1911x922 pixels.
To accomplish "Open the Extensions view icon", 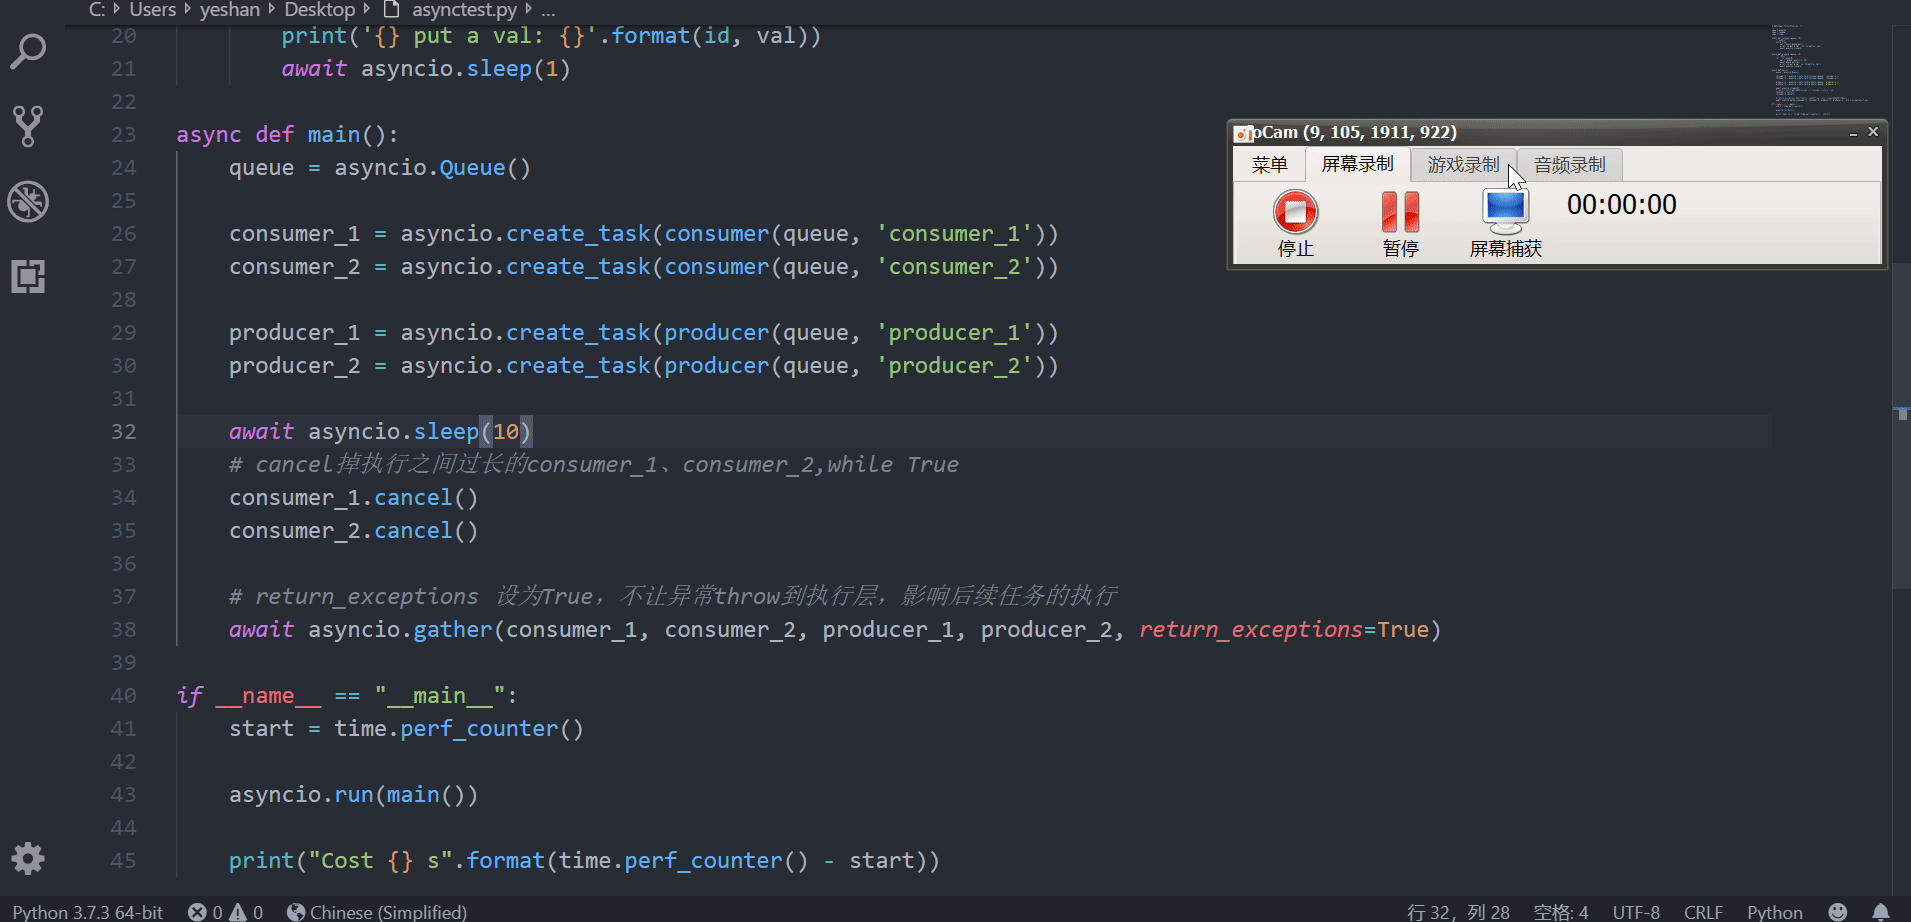I will pos(28,277).
